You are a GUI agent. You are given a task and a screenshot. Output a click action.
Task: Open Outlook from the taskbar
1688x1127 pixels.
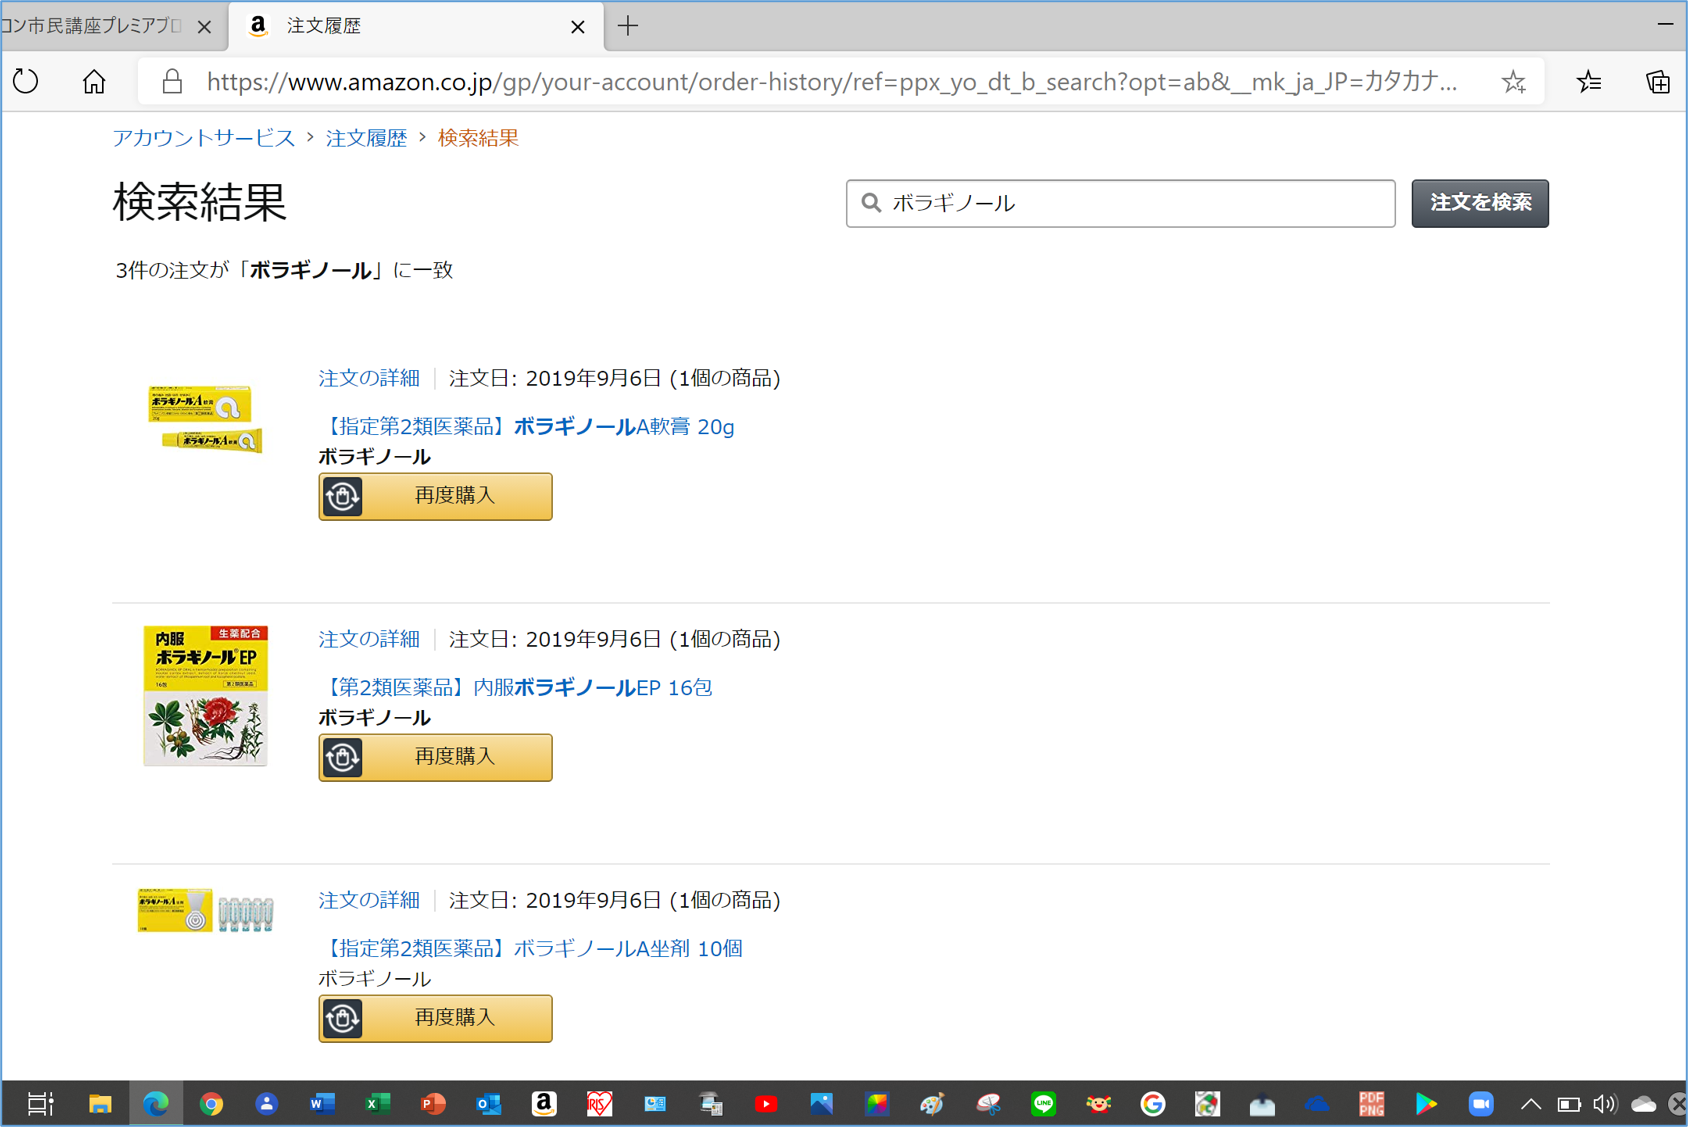tap(488, 1104)
